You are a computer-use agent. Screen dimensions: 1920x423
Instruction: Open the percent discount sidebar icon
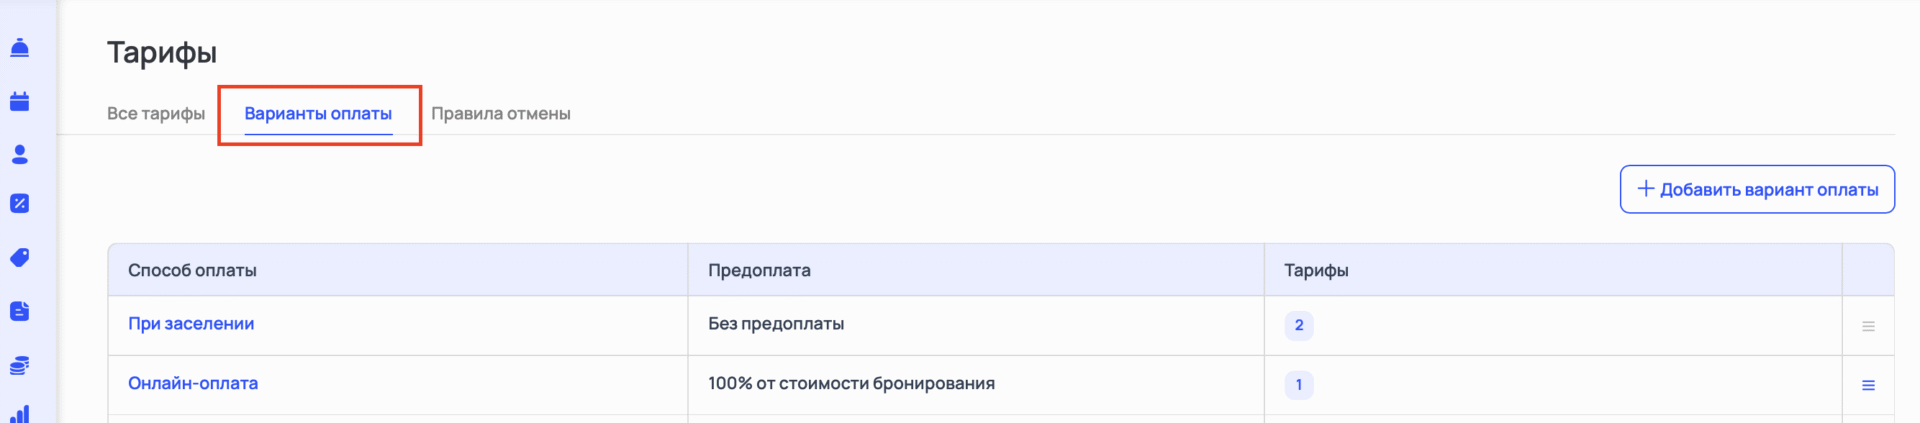coord(19,203)
